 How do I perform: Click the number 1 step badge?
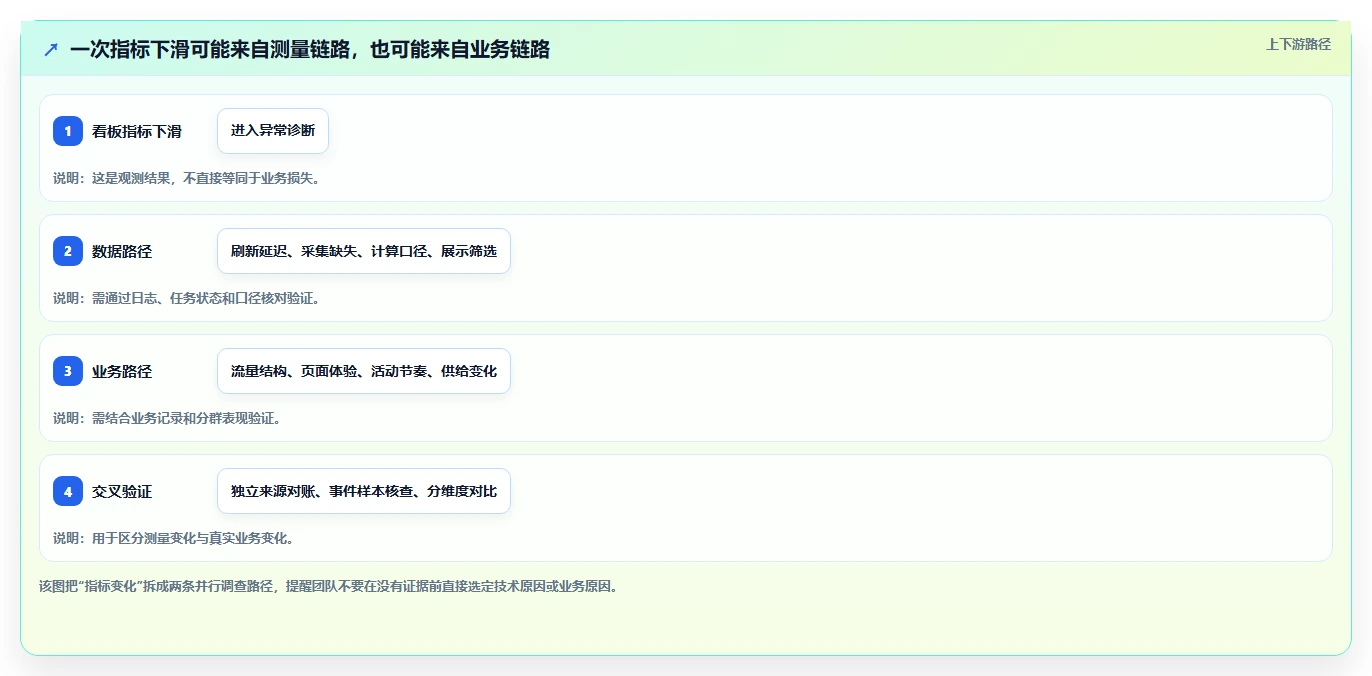(x=68, y=131)
